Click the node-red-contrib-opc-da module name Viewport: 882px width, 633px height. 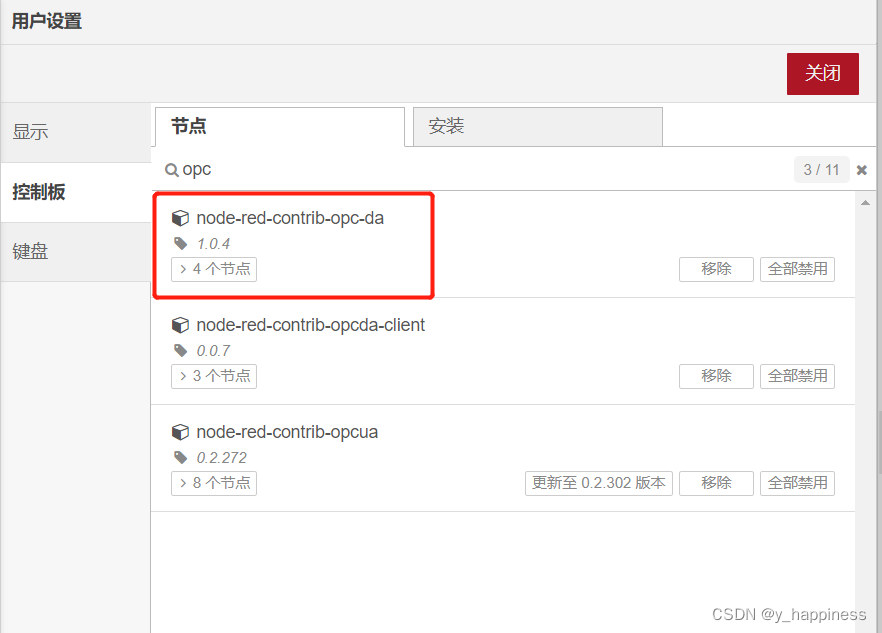pyautogui.click(x=290, y=218)
